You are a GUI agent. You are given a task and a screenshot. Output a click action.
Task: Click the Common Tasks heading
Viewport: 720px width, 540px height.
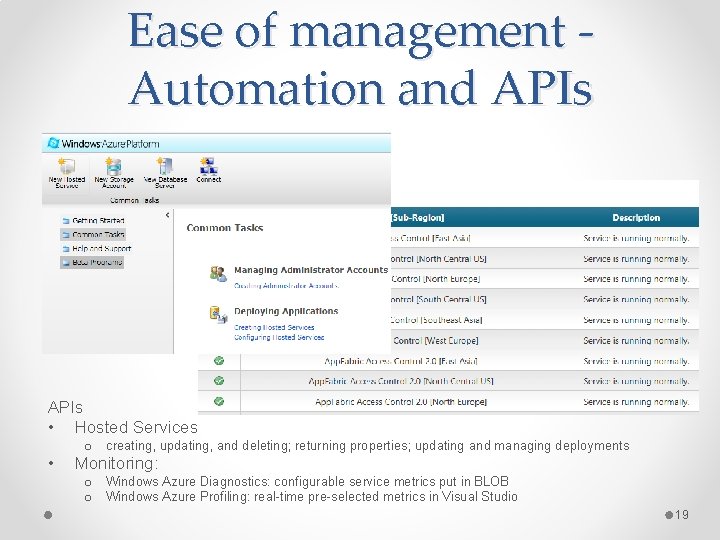pos(225,228)
